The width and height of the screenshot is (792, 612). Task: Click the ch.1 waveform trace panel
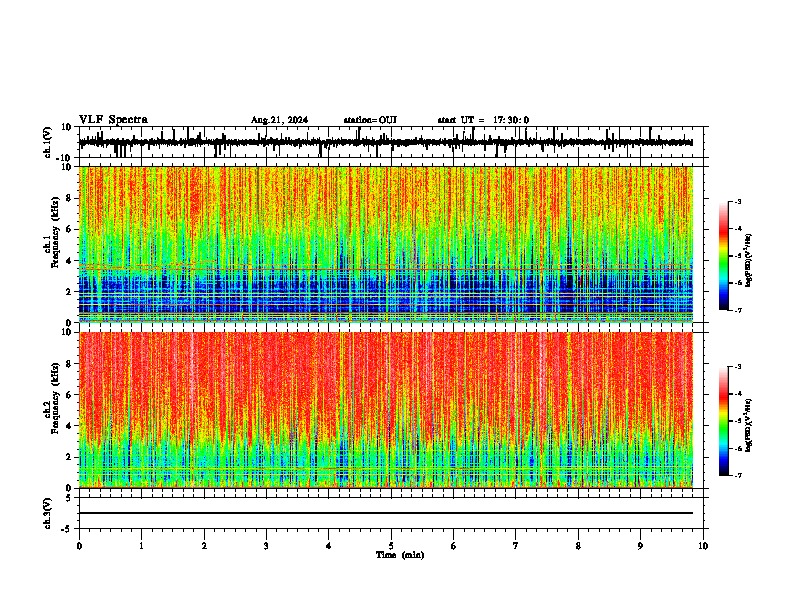[x=391, y=142]
